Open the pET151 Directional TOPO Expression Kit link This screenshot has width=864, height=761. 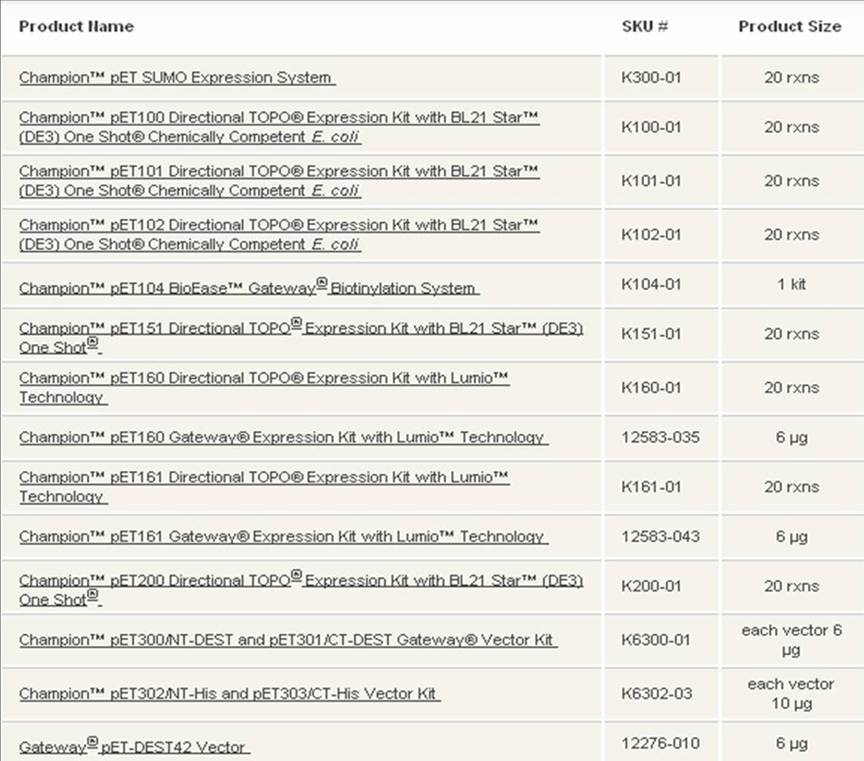(300, 328)
